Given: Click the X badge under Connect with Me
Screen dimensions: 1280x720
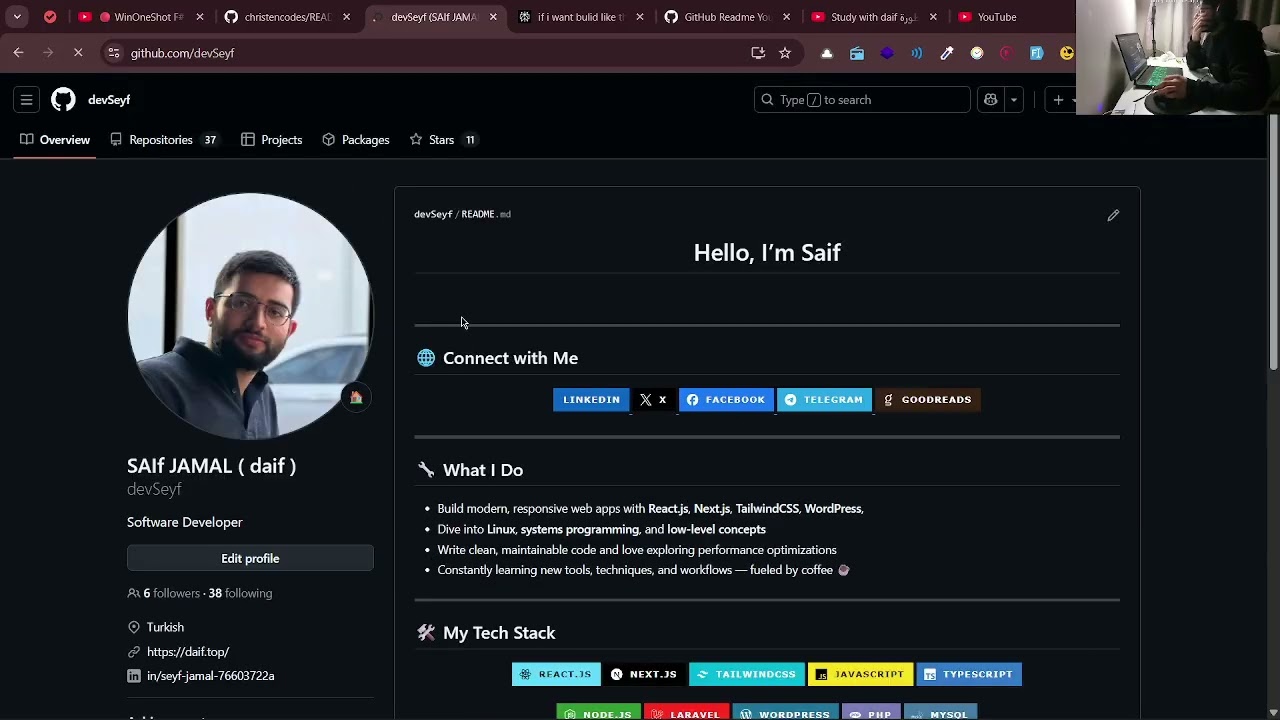Looking at the screenshot, I should click(654, 400).
